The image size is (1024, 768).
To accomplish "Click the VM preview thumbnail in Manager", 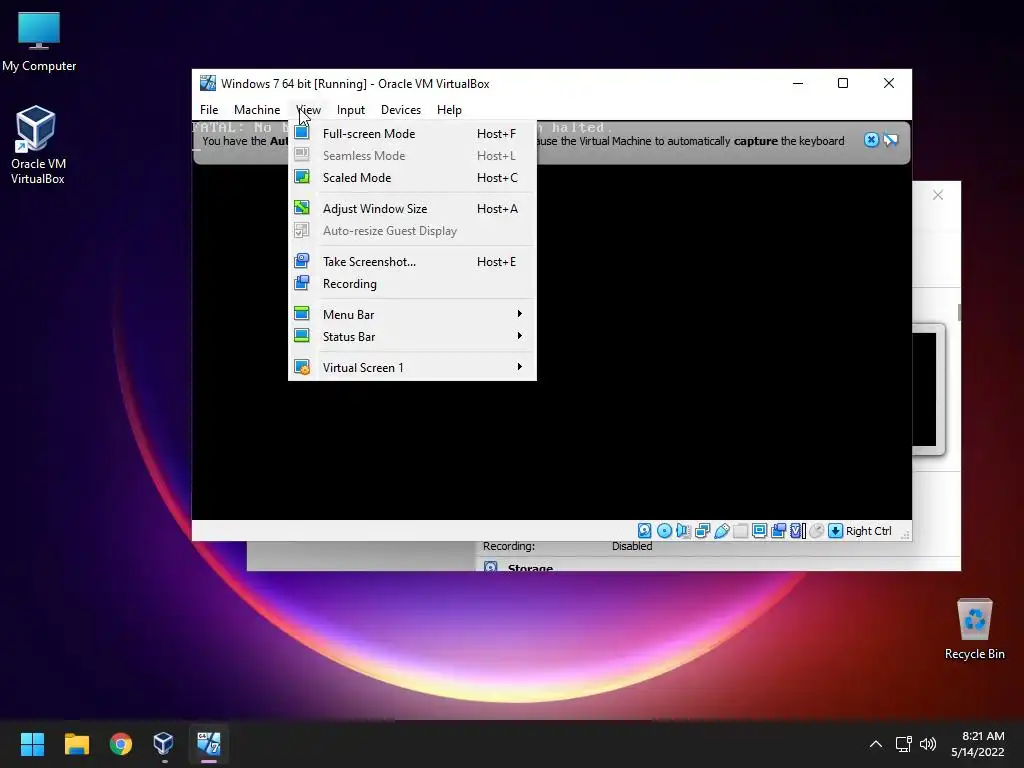I will pos(928,389).
